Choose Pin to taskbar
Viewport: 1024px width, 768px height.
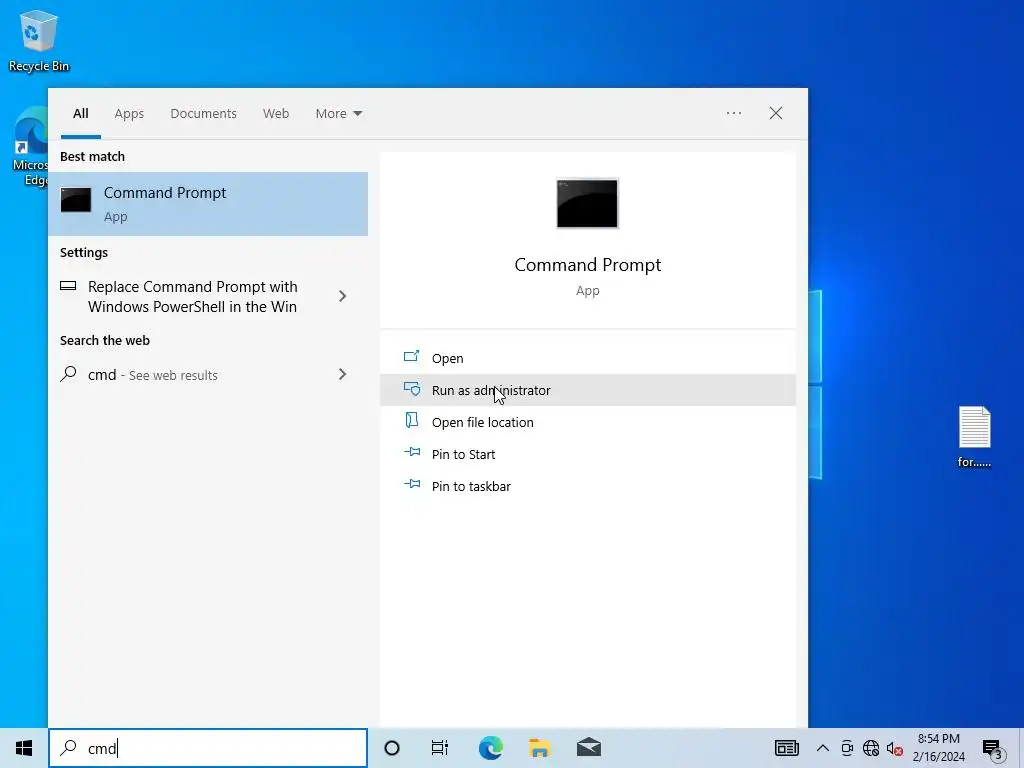(588, 486)
